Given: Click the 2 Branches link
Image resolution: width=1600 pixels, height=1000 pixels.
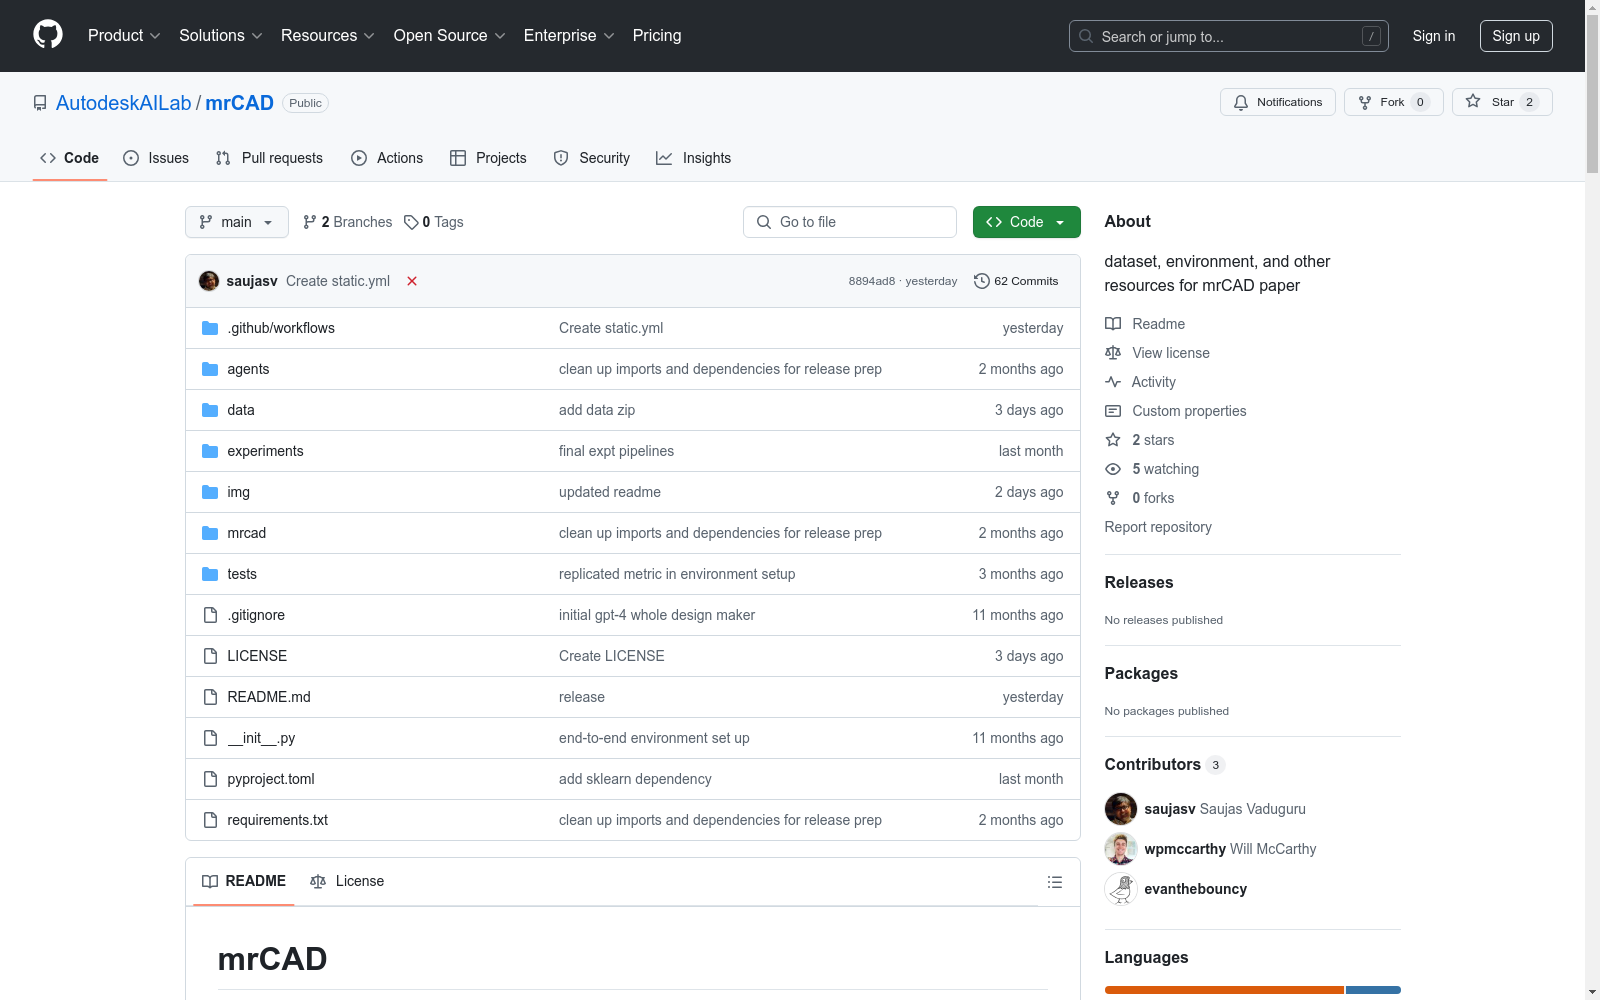Looking at the screenshot, I should [348, 222].
